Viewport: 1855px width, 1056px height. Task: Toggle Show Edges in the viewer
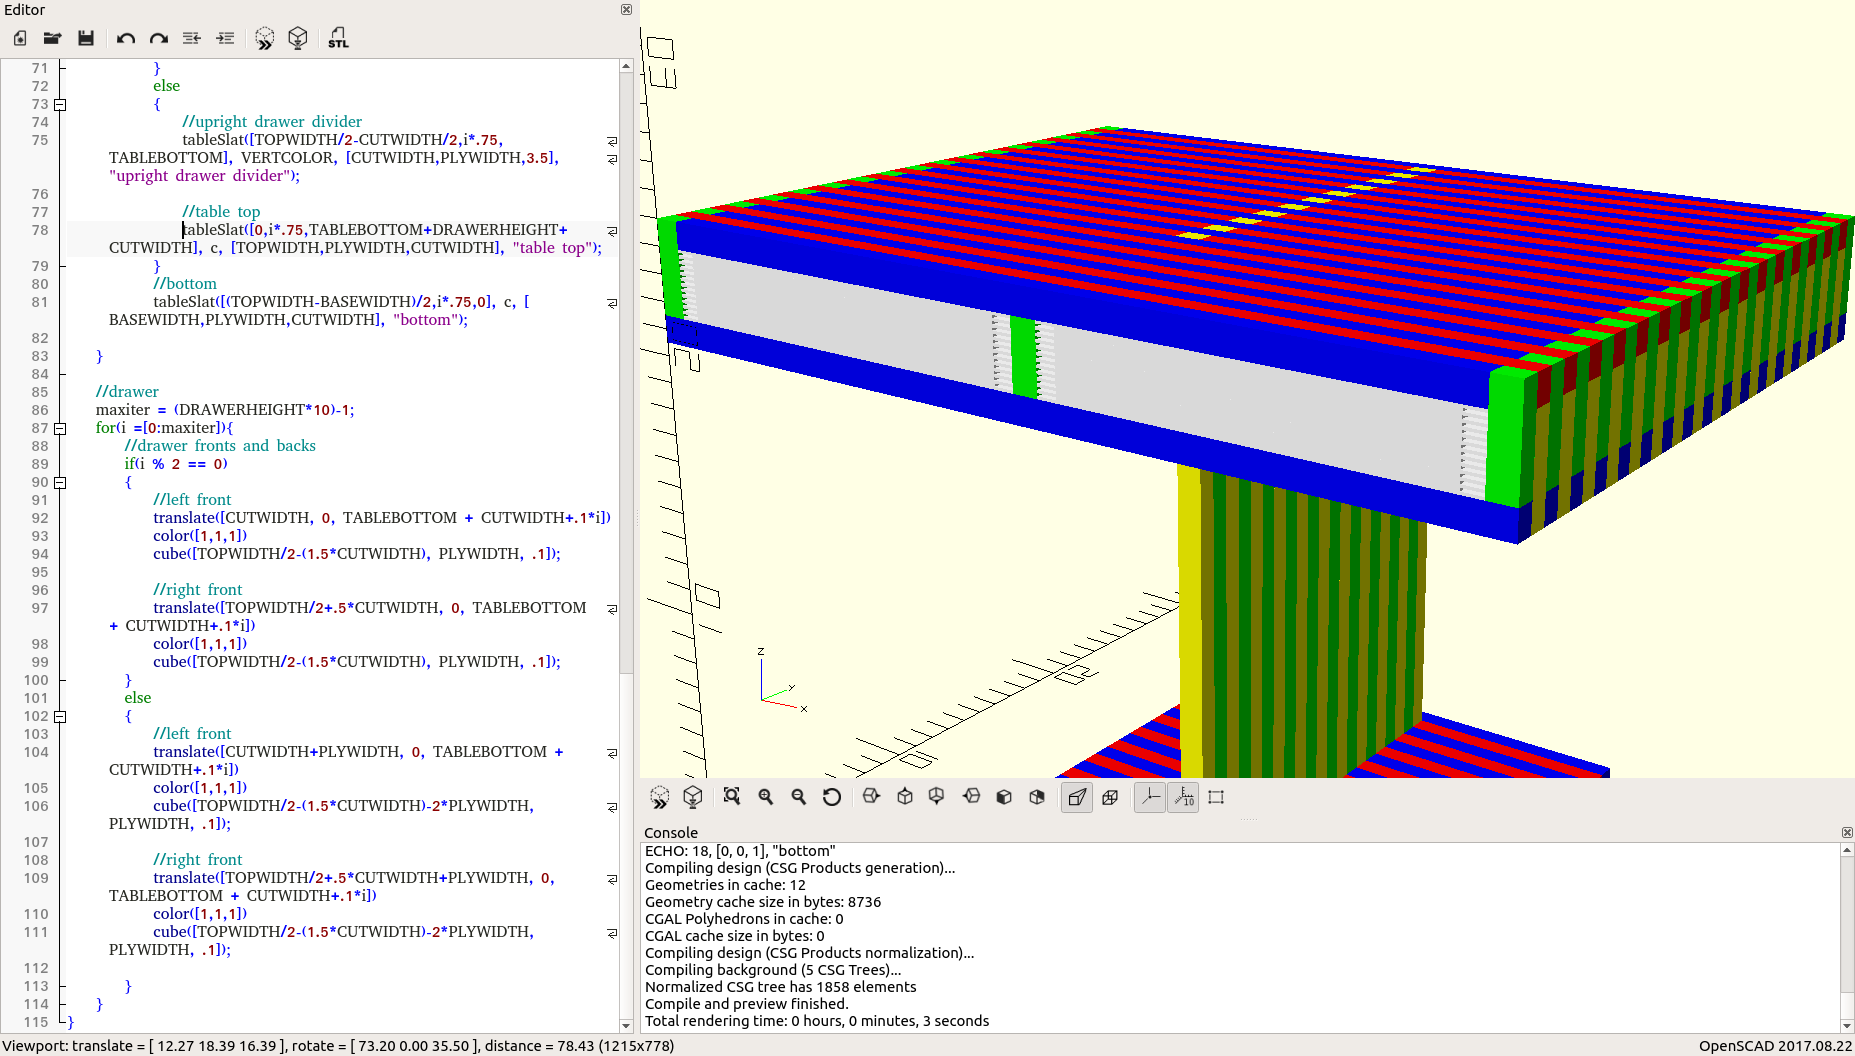(1216, 797)
